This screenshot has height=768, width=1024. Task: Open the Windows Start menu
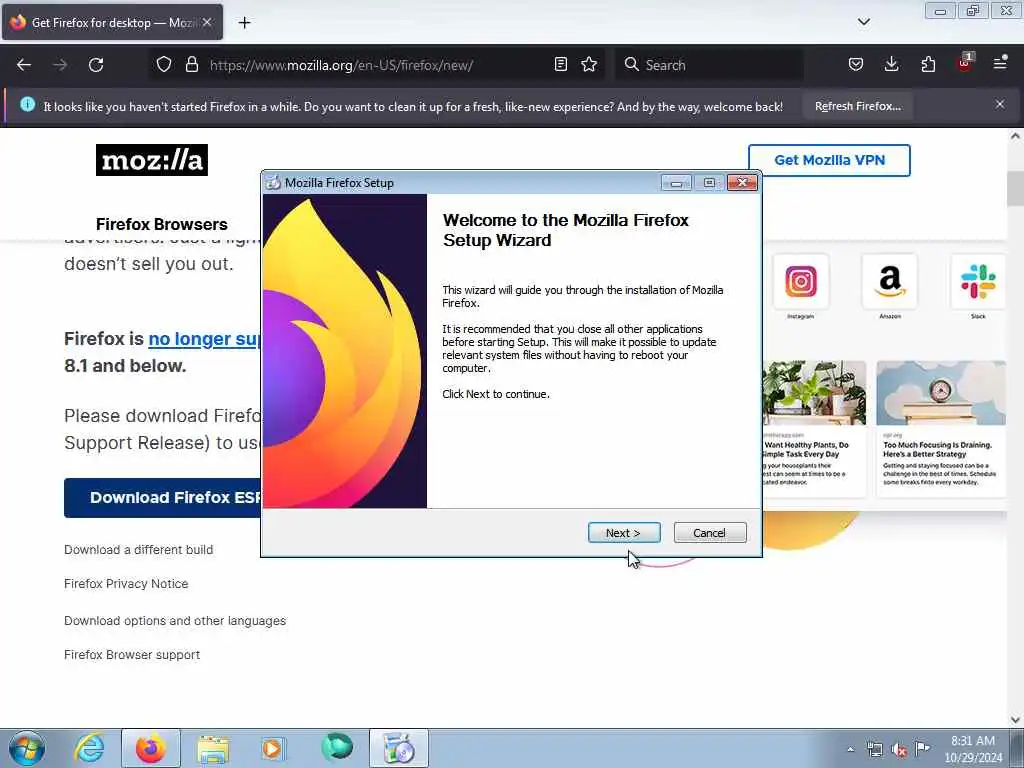click(27, 748)
